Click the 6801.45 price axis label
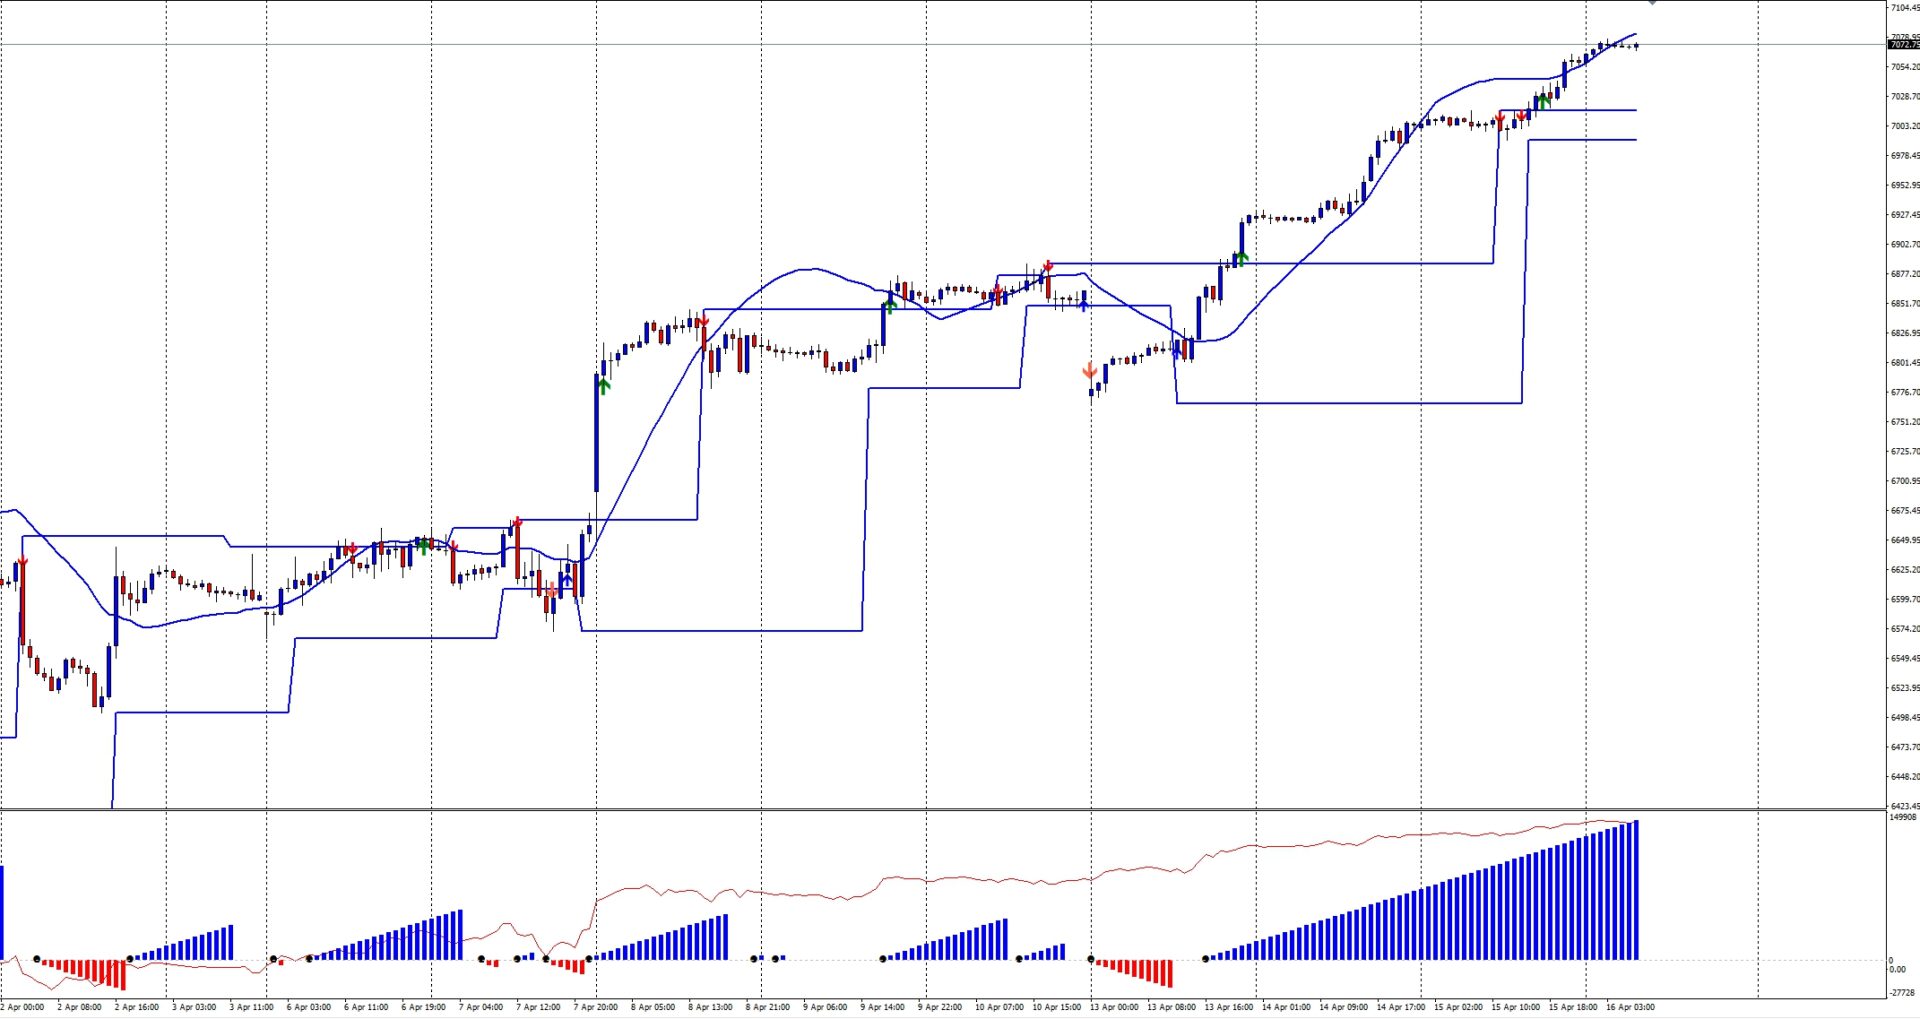This screenshot has height=1019, width=1920. tap(1904, 363)
